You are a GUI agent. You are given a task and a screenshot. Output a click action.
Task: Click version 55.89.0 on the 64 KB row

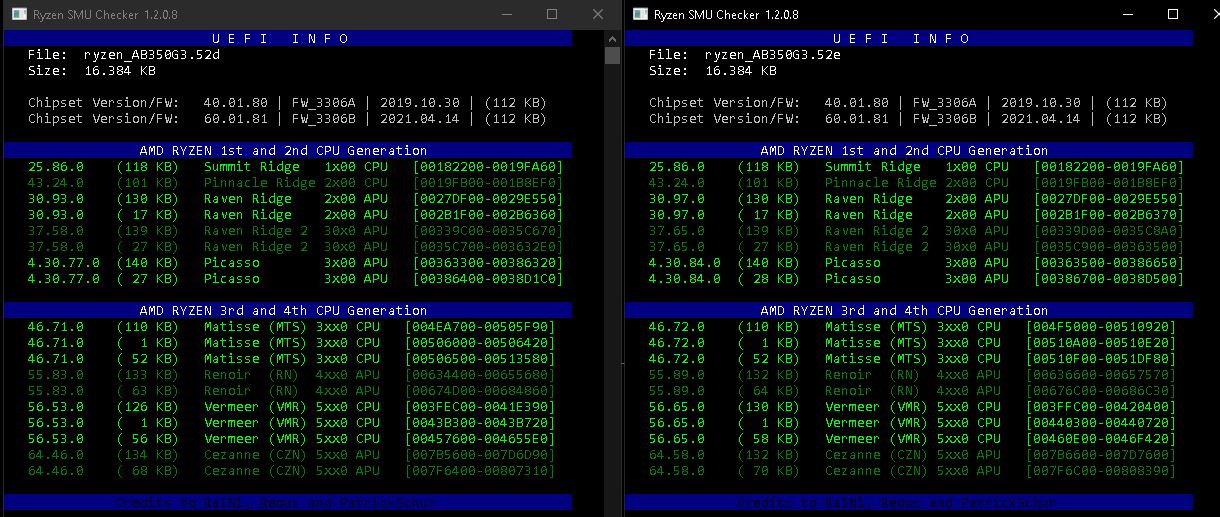677,391
